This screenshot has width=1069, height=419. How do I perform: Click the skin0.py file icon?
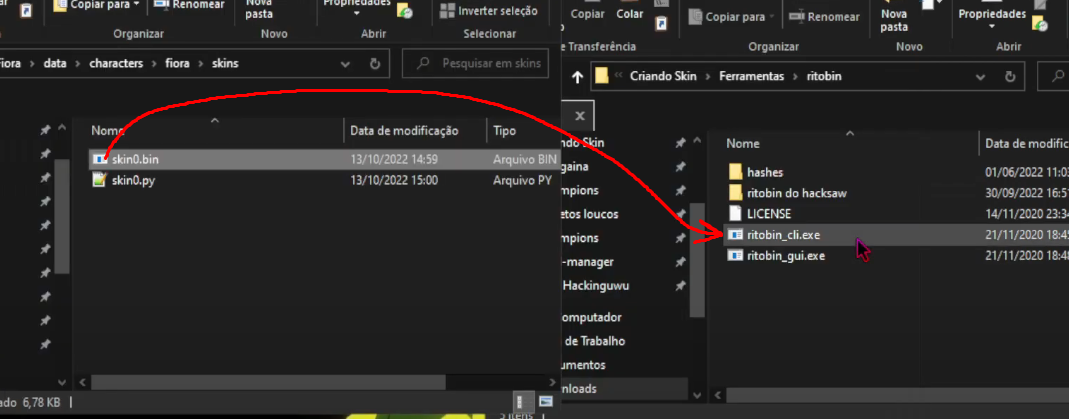click(x=100, y=181)
